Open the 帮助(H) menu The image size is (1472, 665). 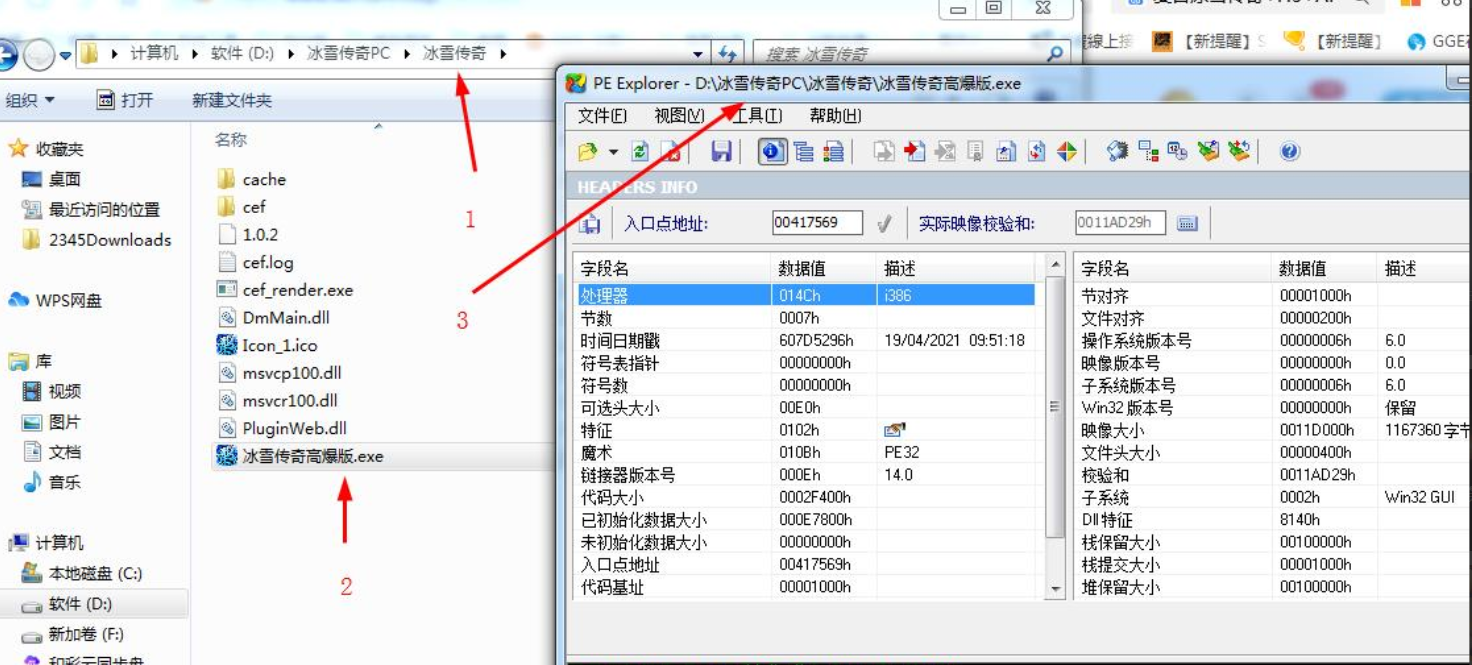click(835, 116)
